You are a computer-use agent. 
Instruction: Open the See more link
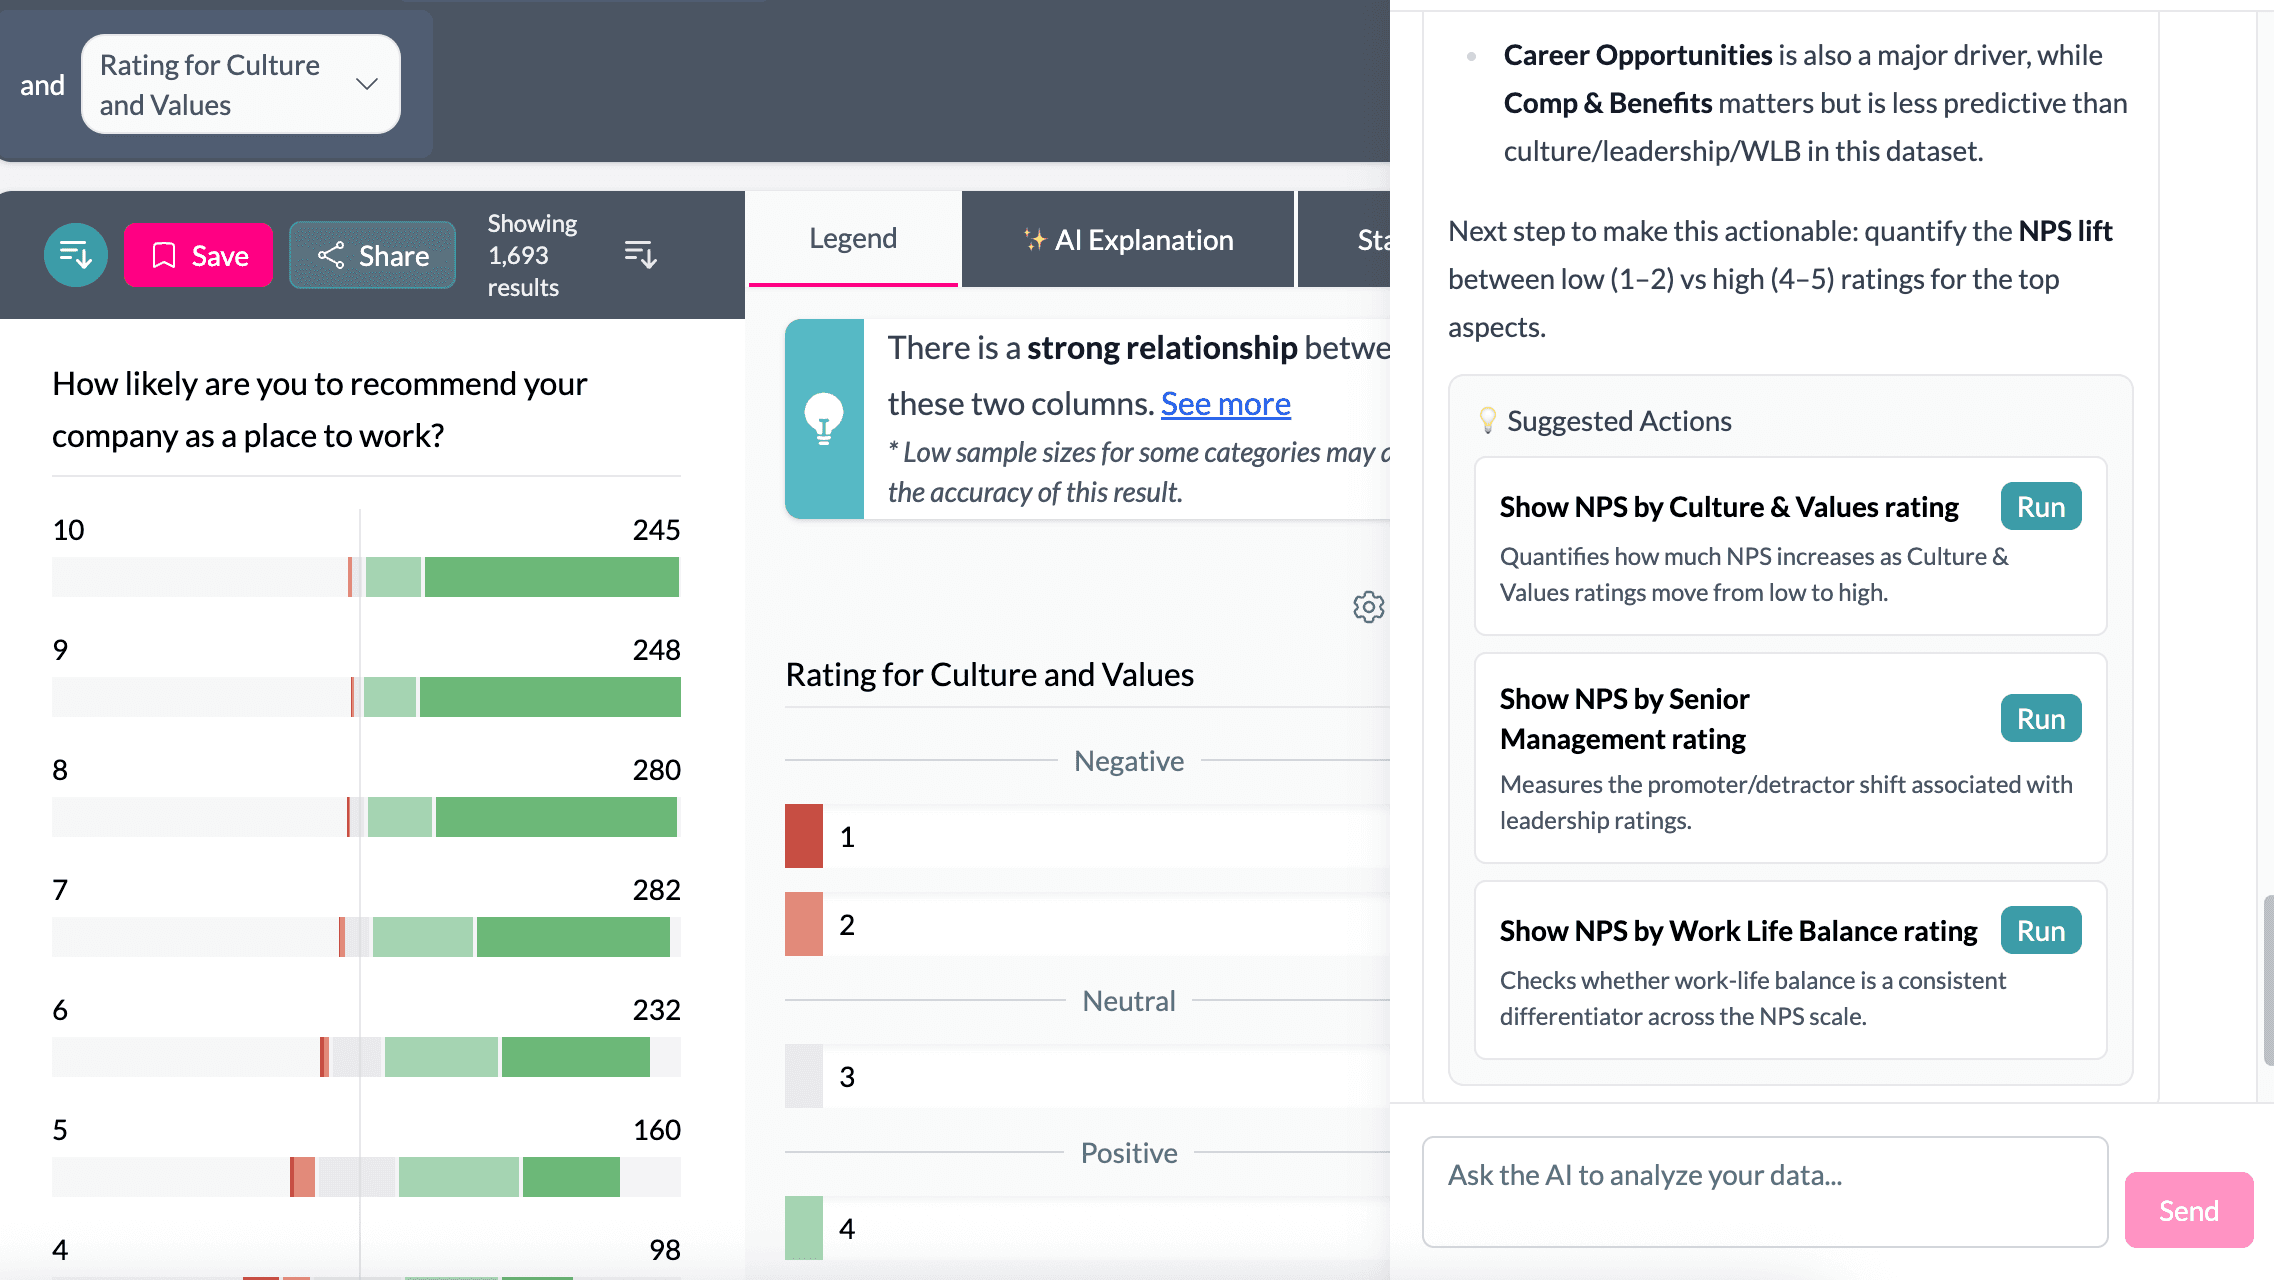(1225, 403)
